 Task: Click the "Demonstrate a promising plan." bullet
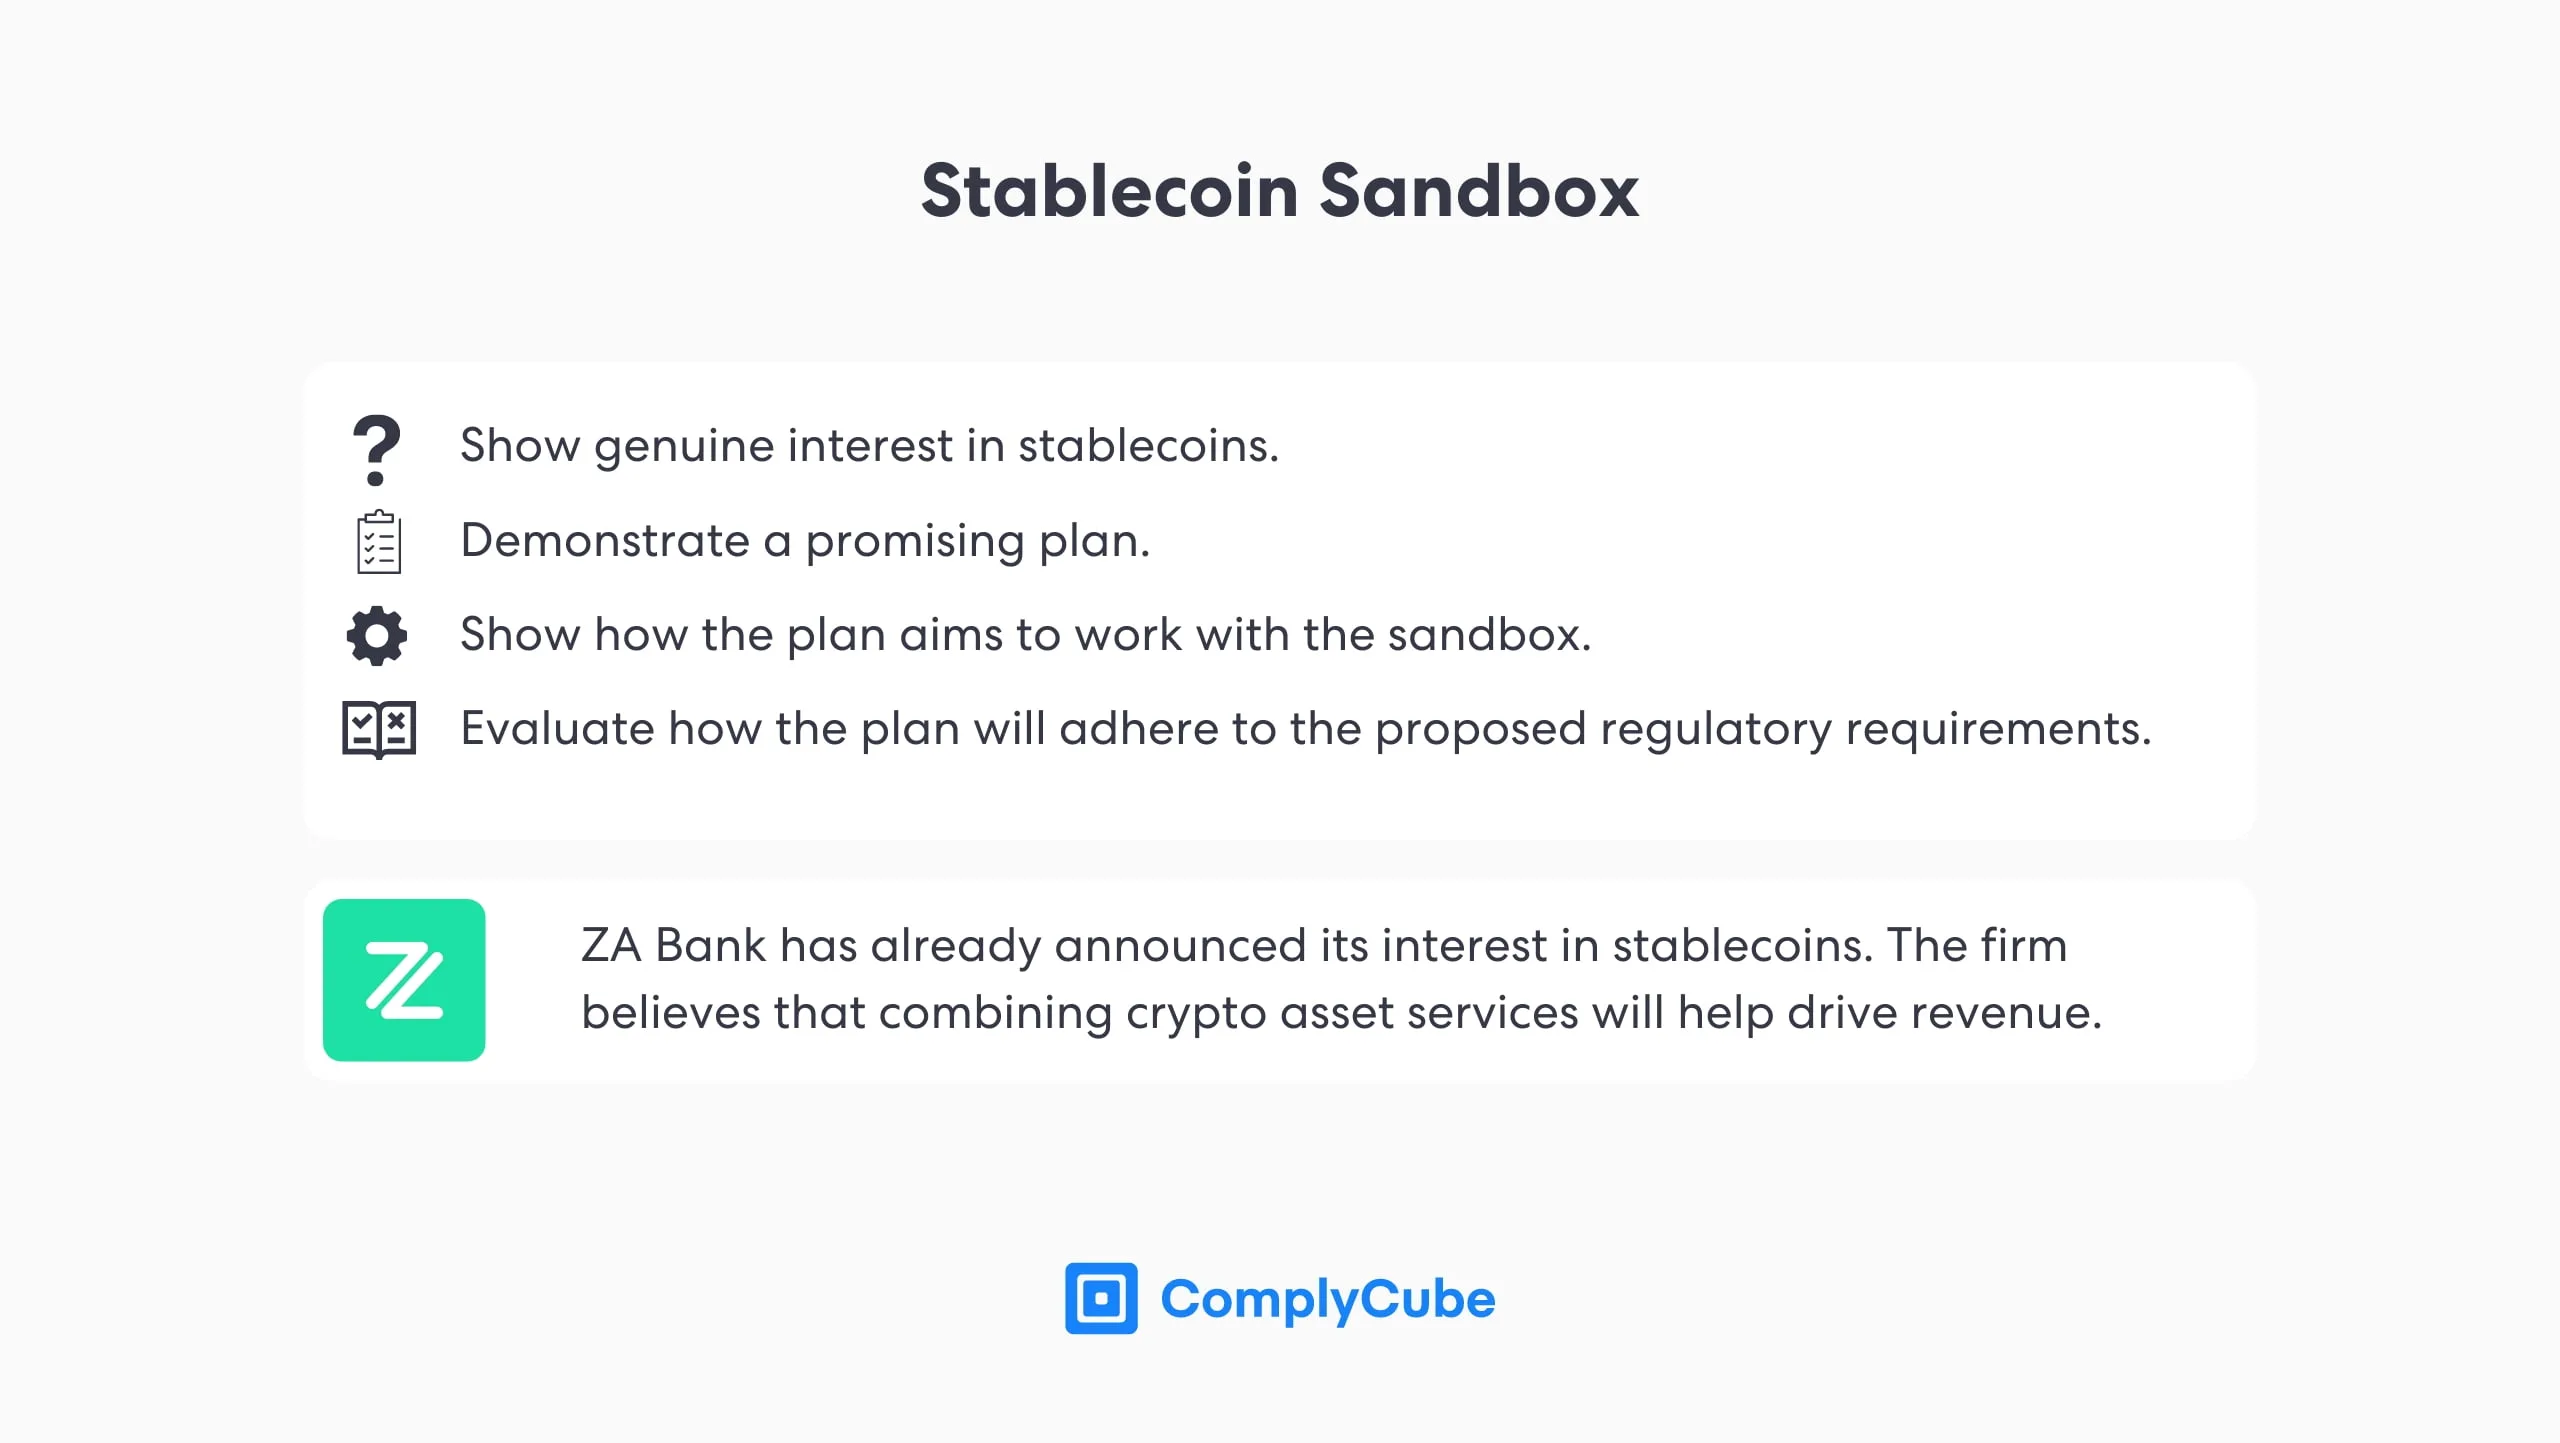point(805,540)
